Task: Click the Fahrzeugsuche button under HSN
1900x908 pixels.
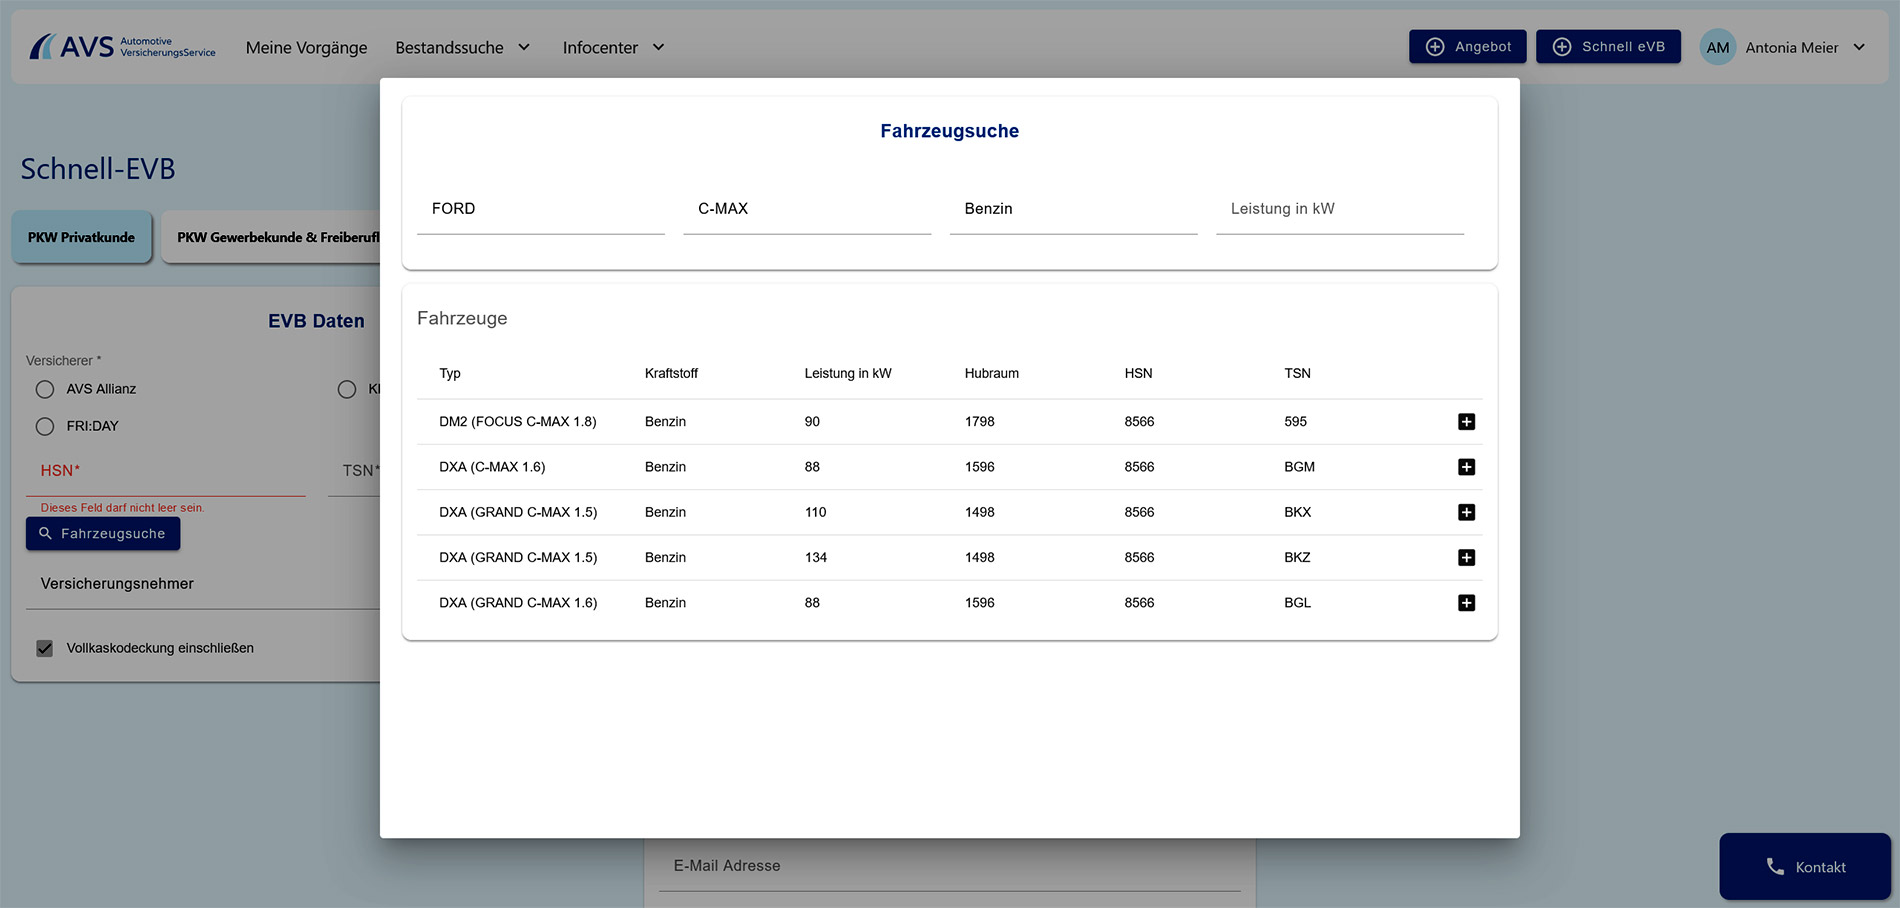Action: point(103,534)
